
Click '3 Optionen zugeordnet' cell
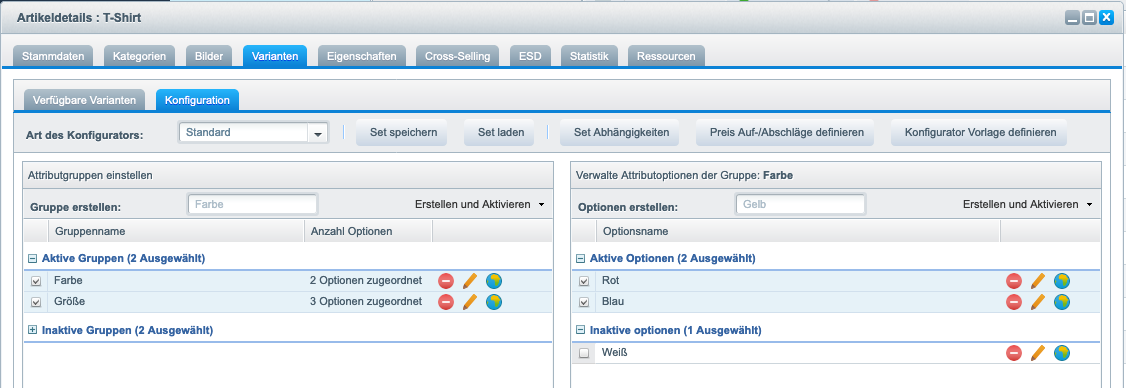coord(366,302)
